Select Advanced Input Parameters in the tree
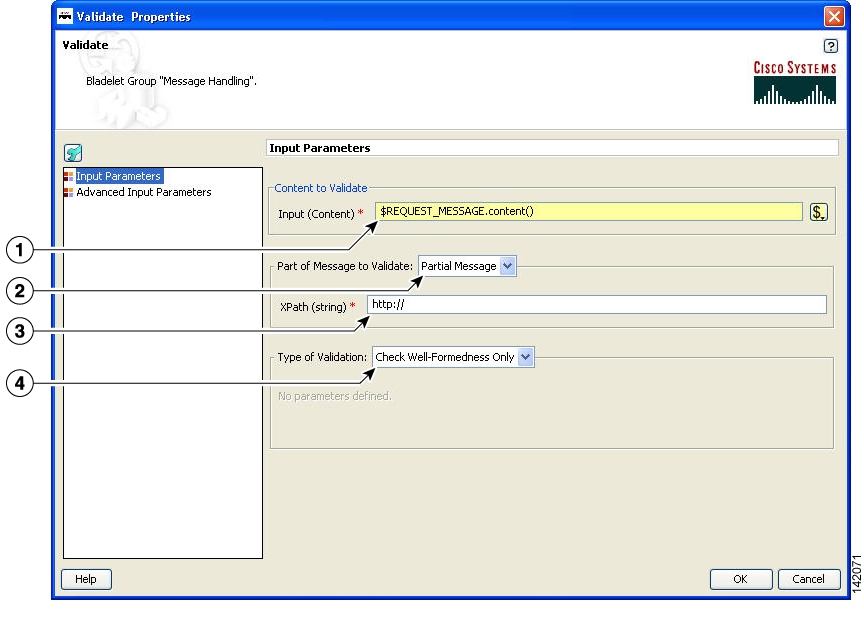 (143, 192)
